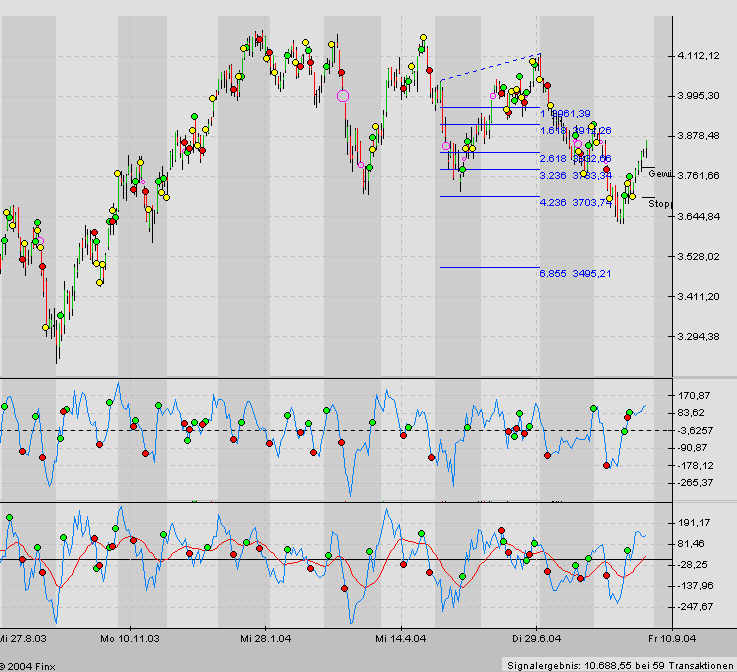
Task: Click the Signalergebnis status text
Action: tap(619, 664)
